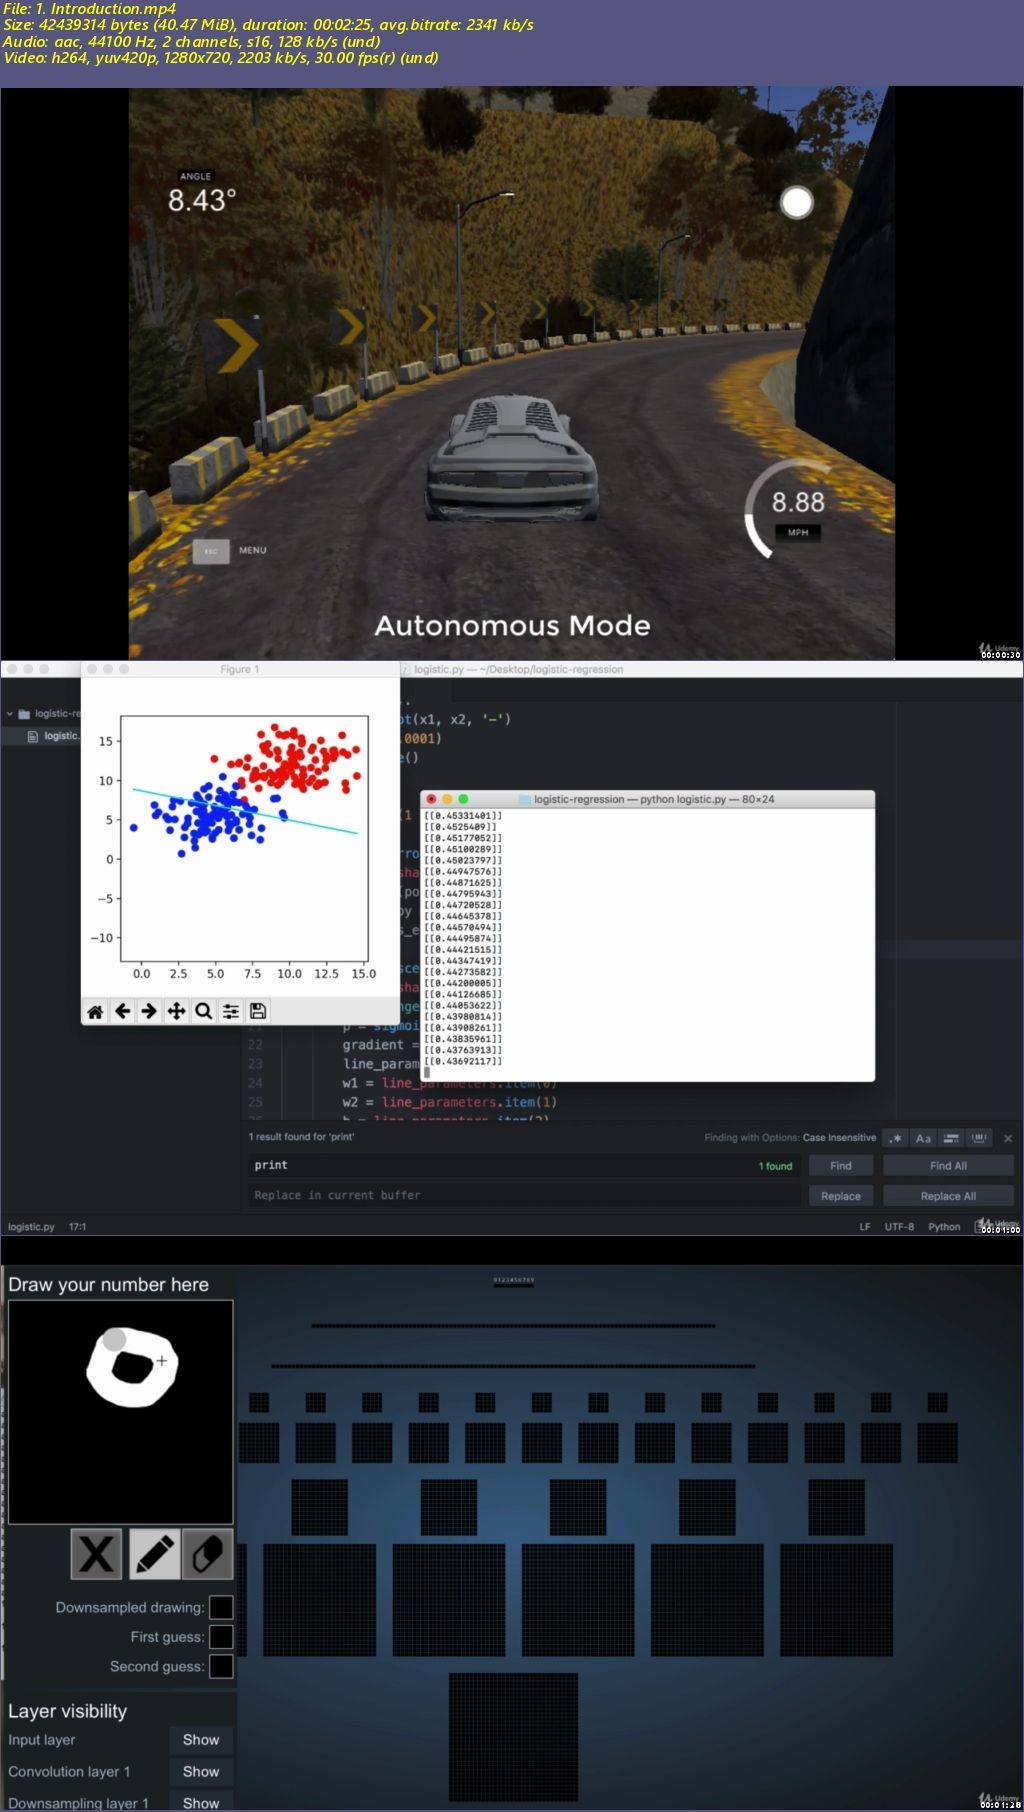The image size is (1024, 1812).
Task: Click the 17:1 cursor position in status bar
Action: 77,1227
